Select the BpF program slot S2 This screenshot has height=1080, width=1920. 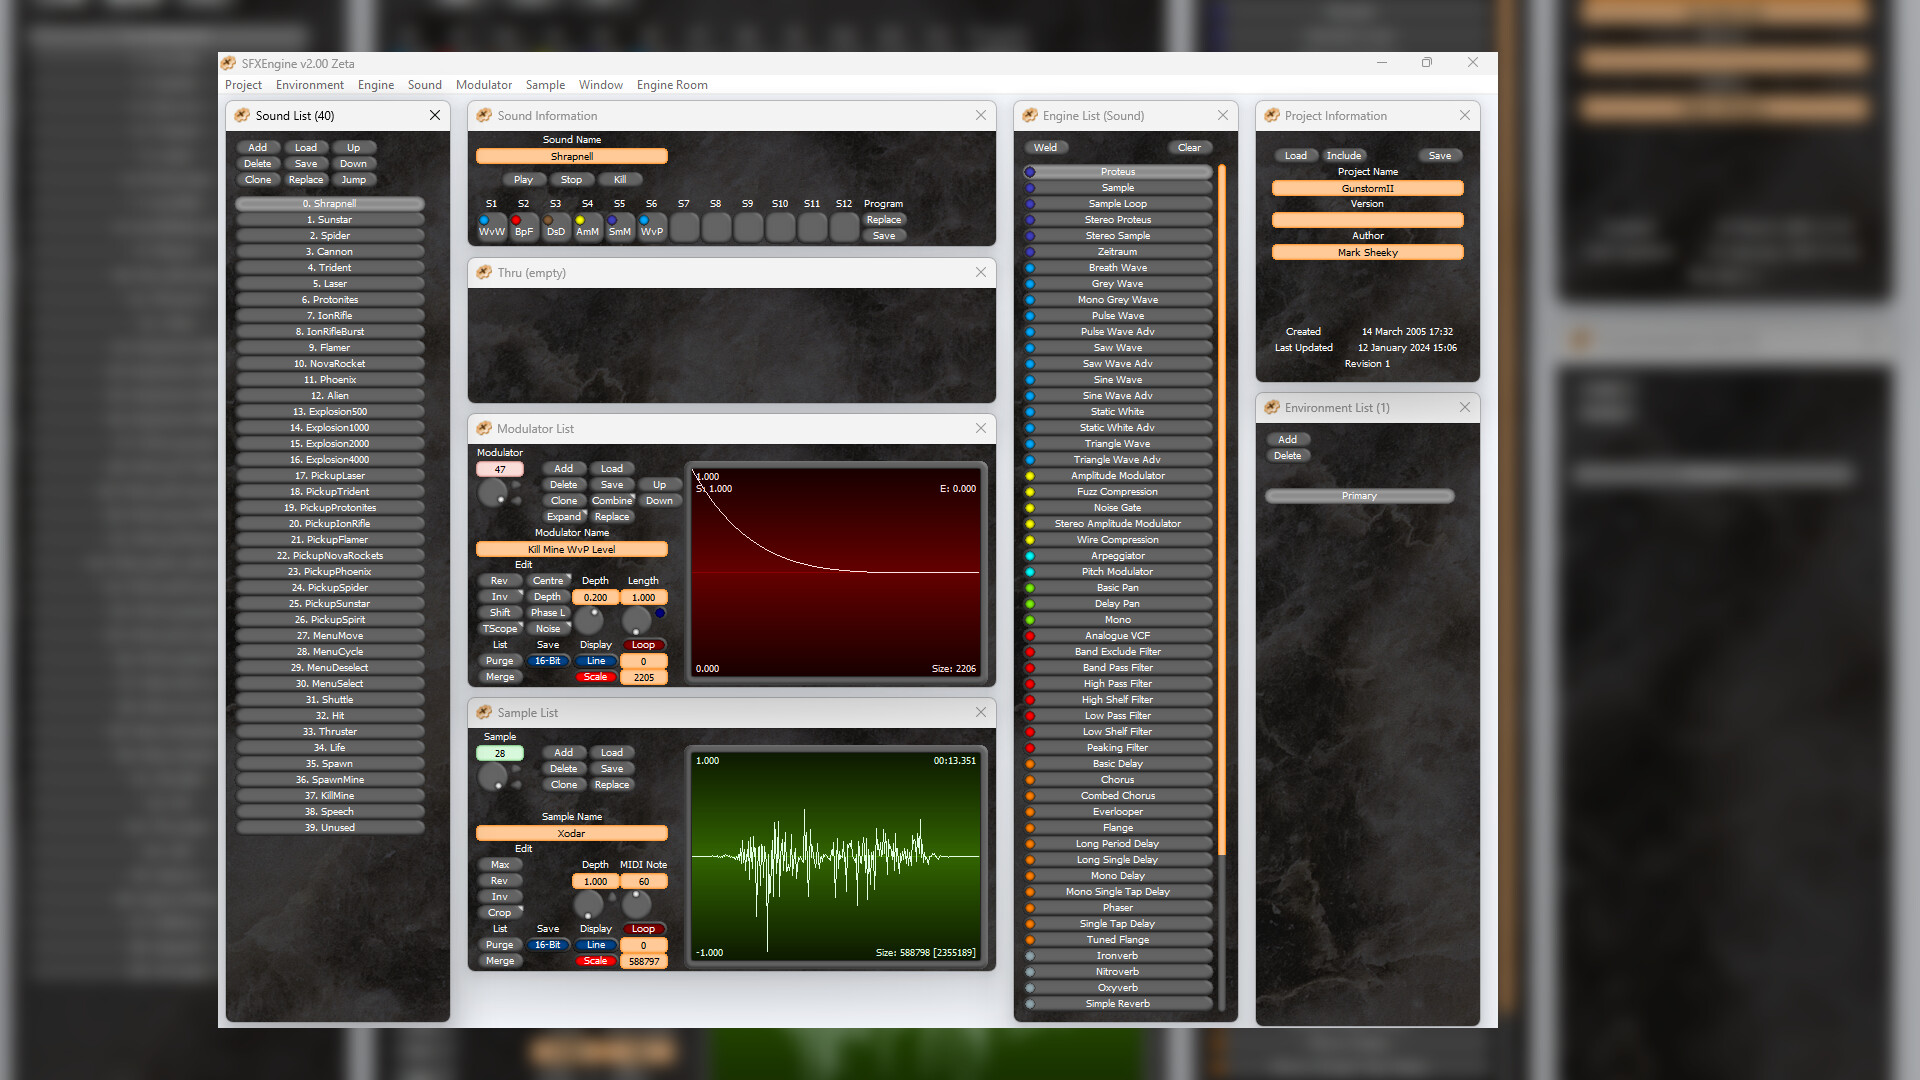[523, 228]
